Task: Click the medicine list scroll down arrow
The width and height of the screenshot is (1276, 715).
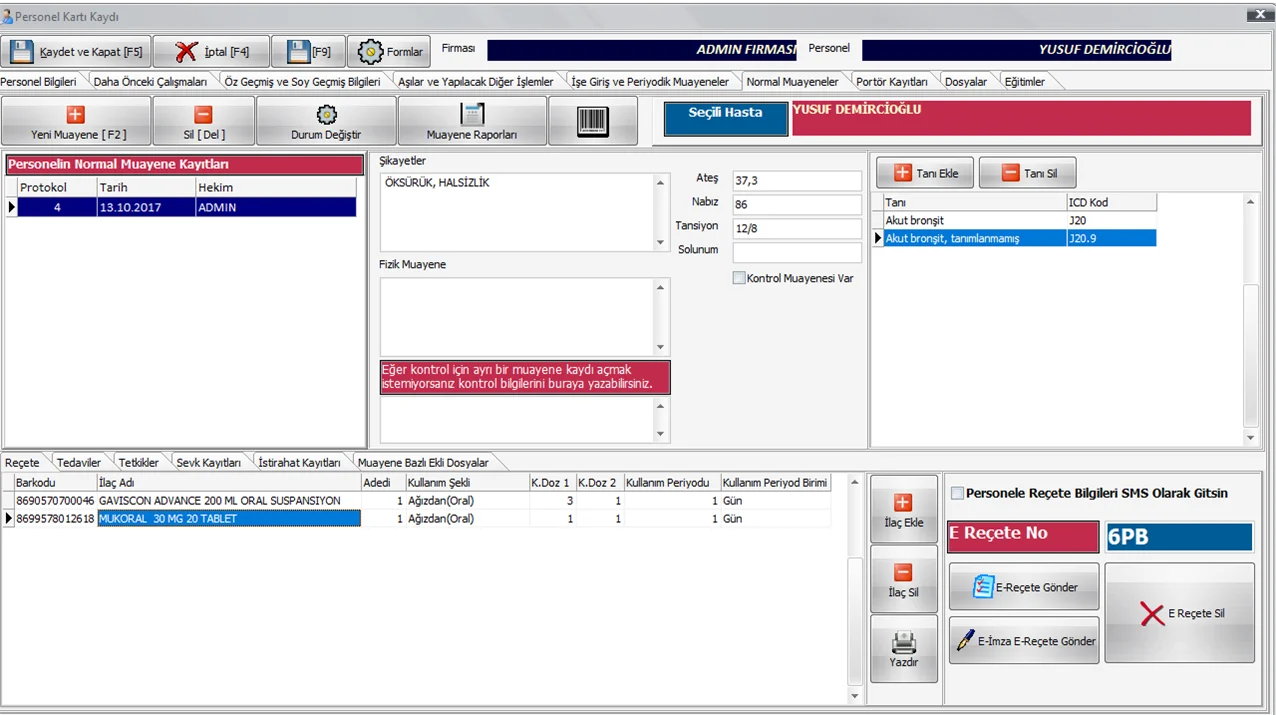Action: (854, 696)
